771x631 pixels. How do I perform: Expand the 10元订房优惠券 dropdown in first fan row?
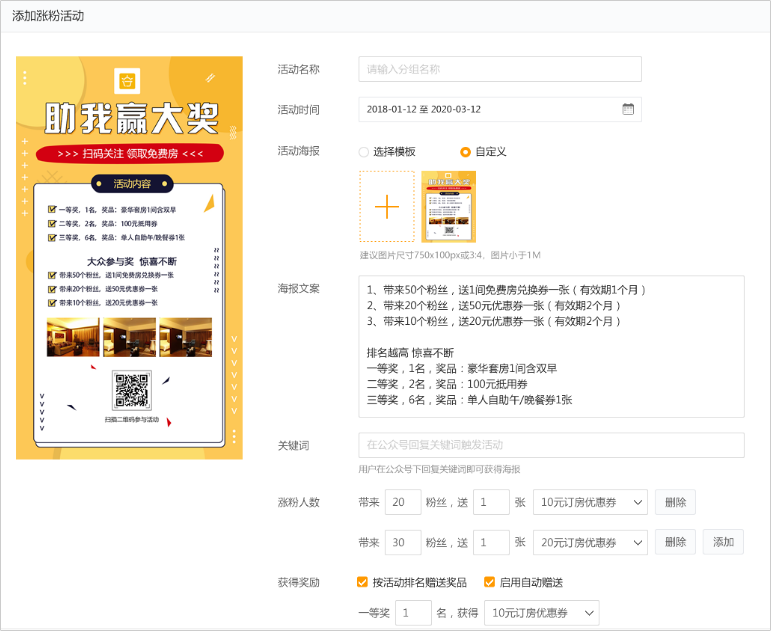coord(590,502)
